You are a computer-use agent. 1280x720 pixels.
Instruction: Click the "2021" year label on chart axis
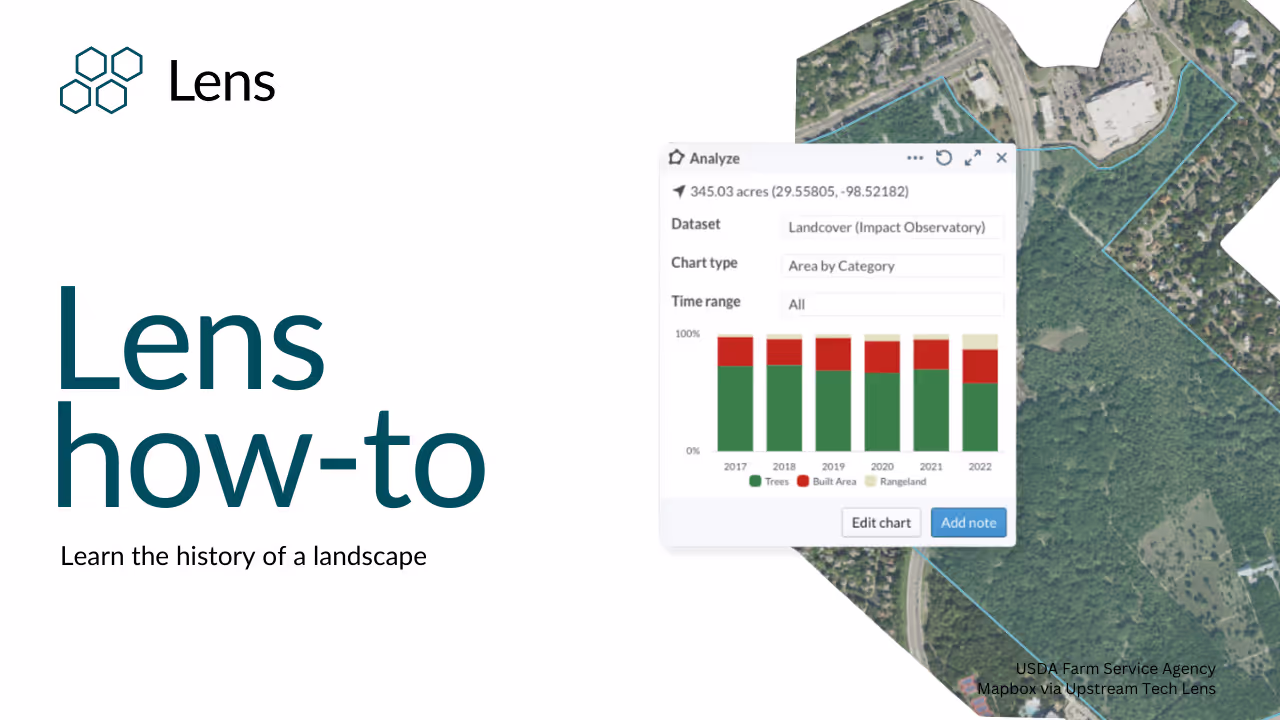click(x=931, y=466)
